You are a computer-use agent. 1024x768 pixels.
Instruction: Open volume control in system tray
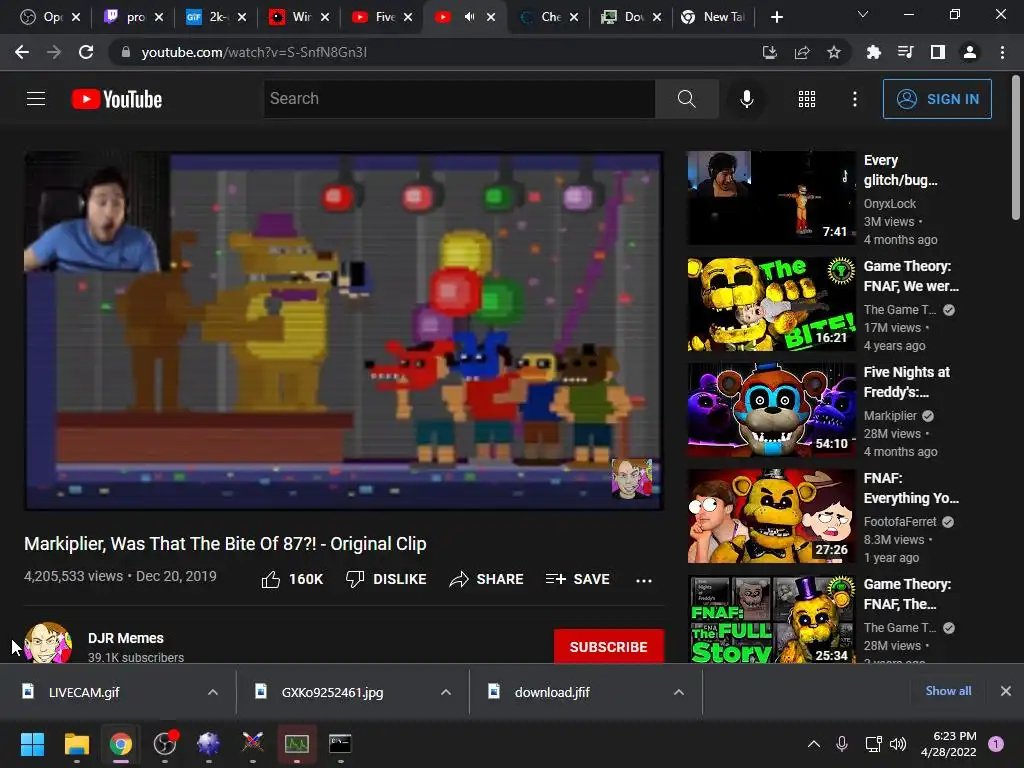[898, 743]
